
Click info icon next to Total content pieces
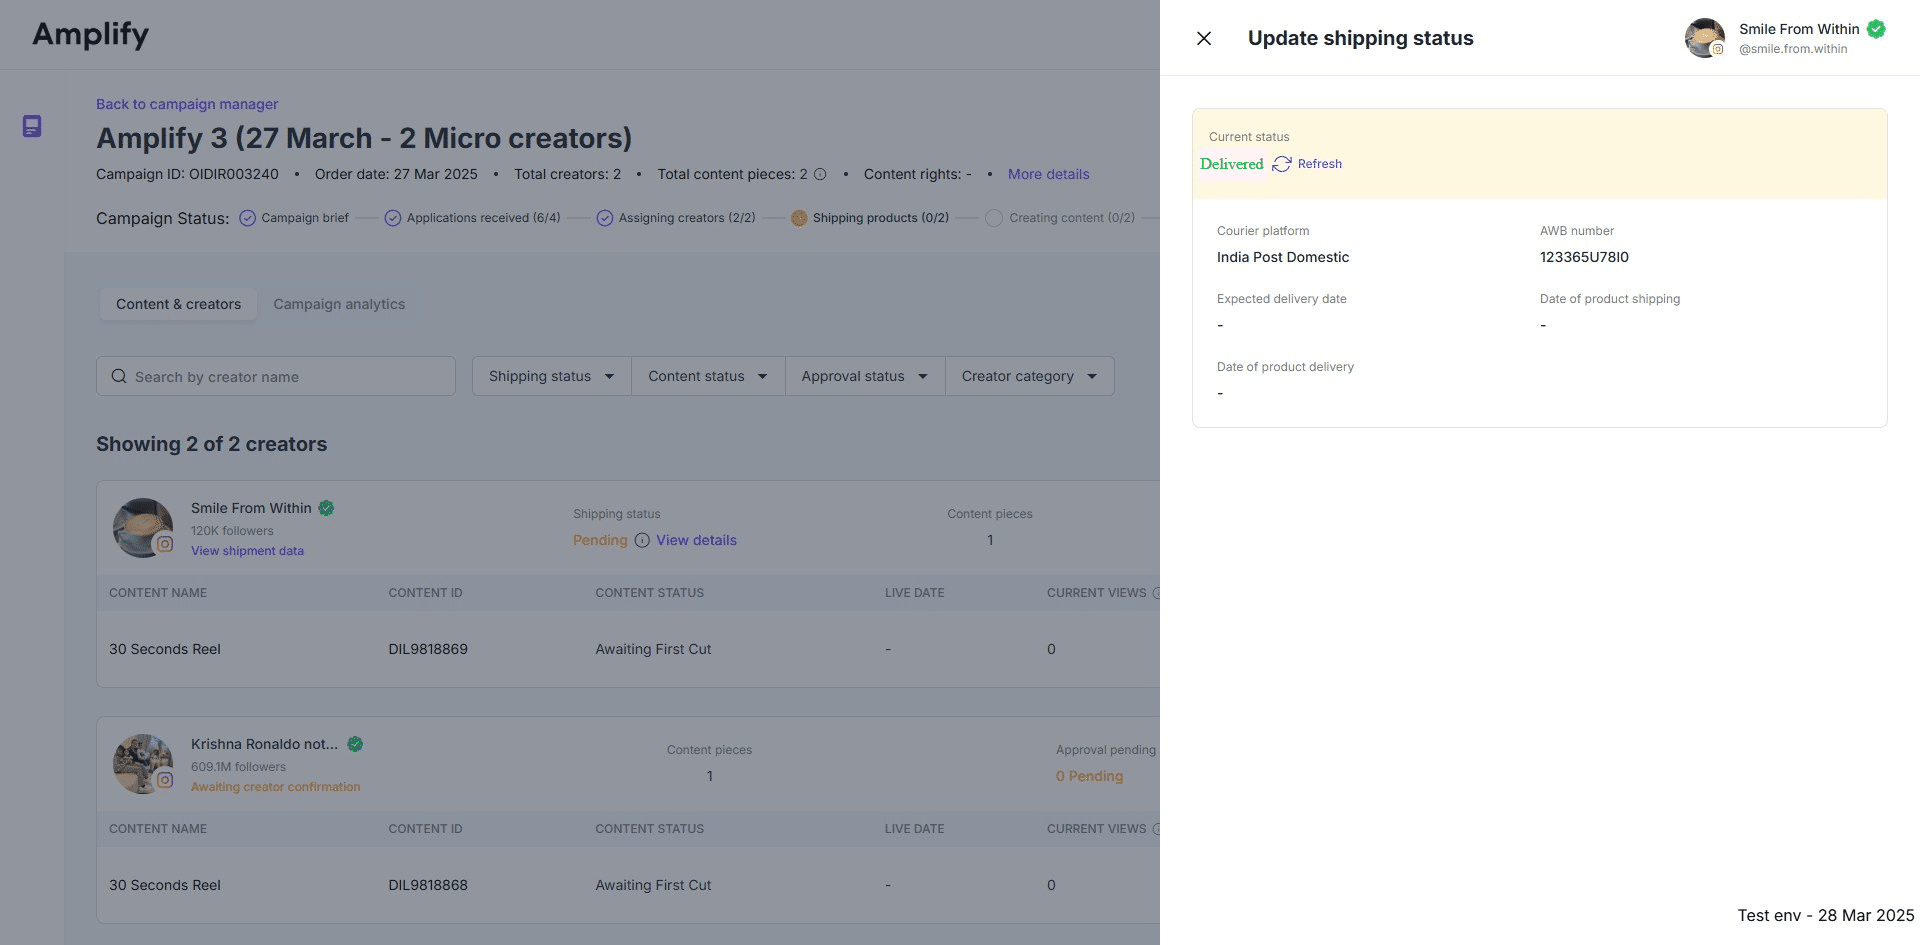(820, 174)
